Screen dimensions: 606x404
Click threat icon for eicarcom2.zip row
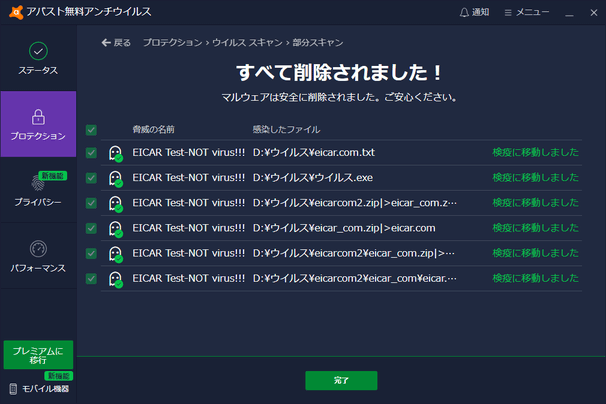coord(116,203)
